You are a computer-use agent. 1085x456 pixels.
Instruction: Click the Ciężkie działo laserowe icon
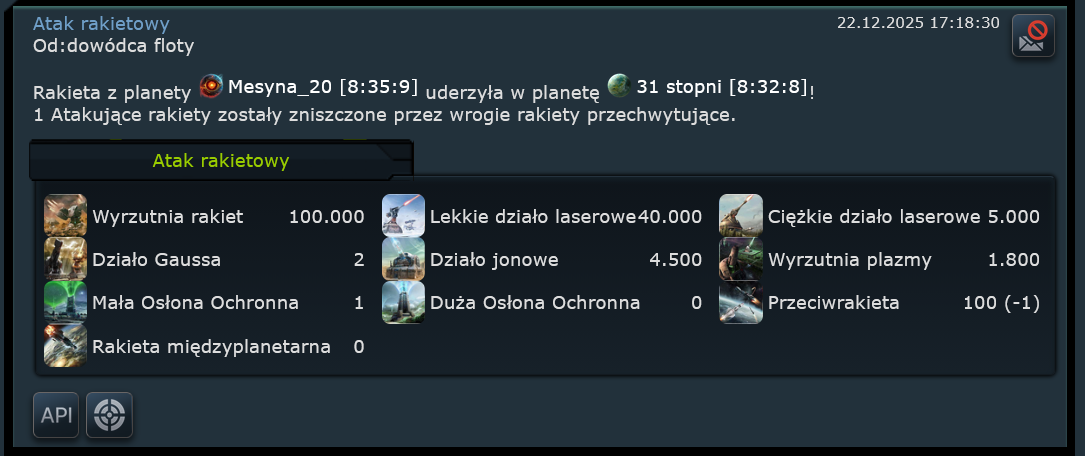(741, 216)
